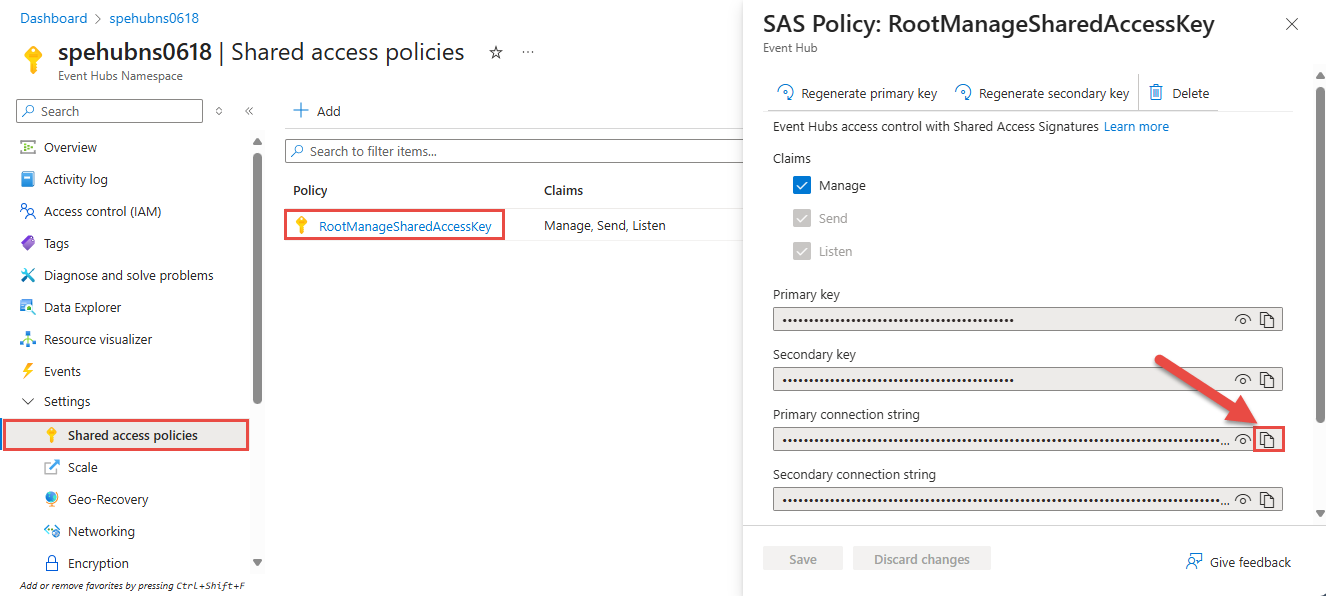Show the Primary key with eye icon

[x=1243, y=320]
